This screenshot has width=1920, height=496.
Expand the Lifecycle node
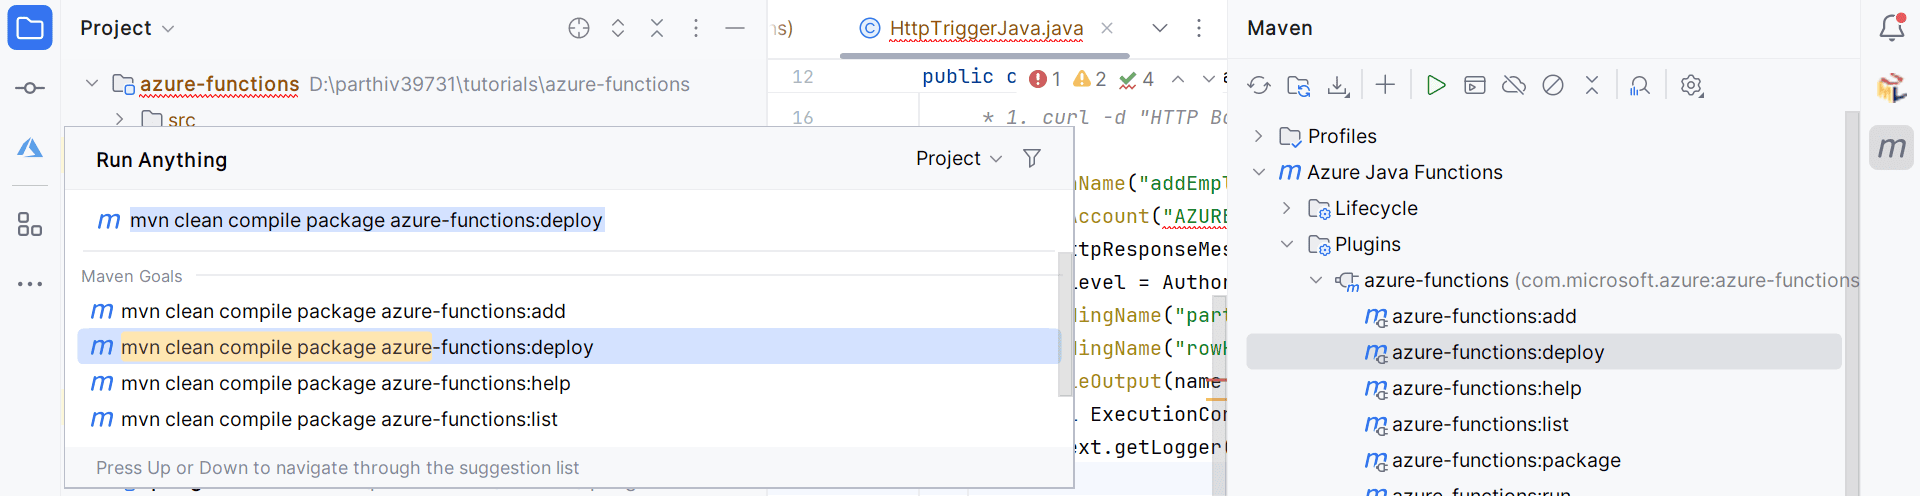click(1287, 208)
